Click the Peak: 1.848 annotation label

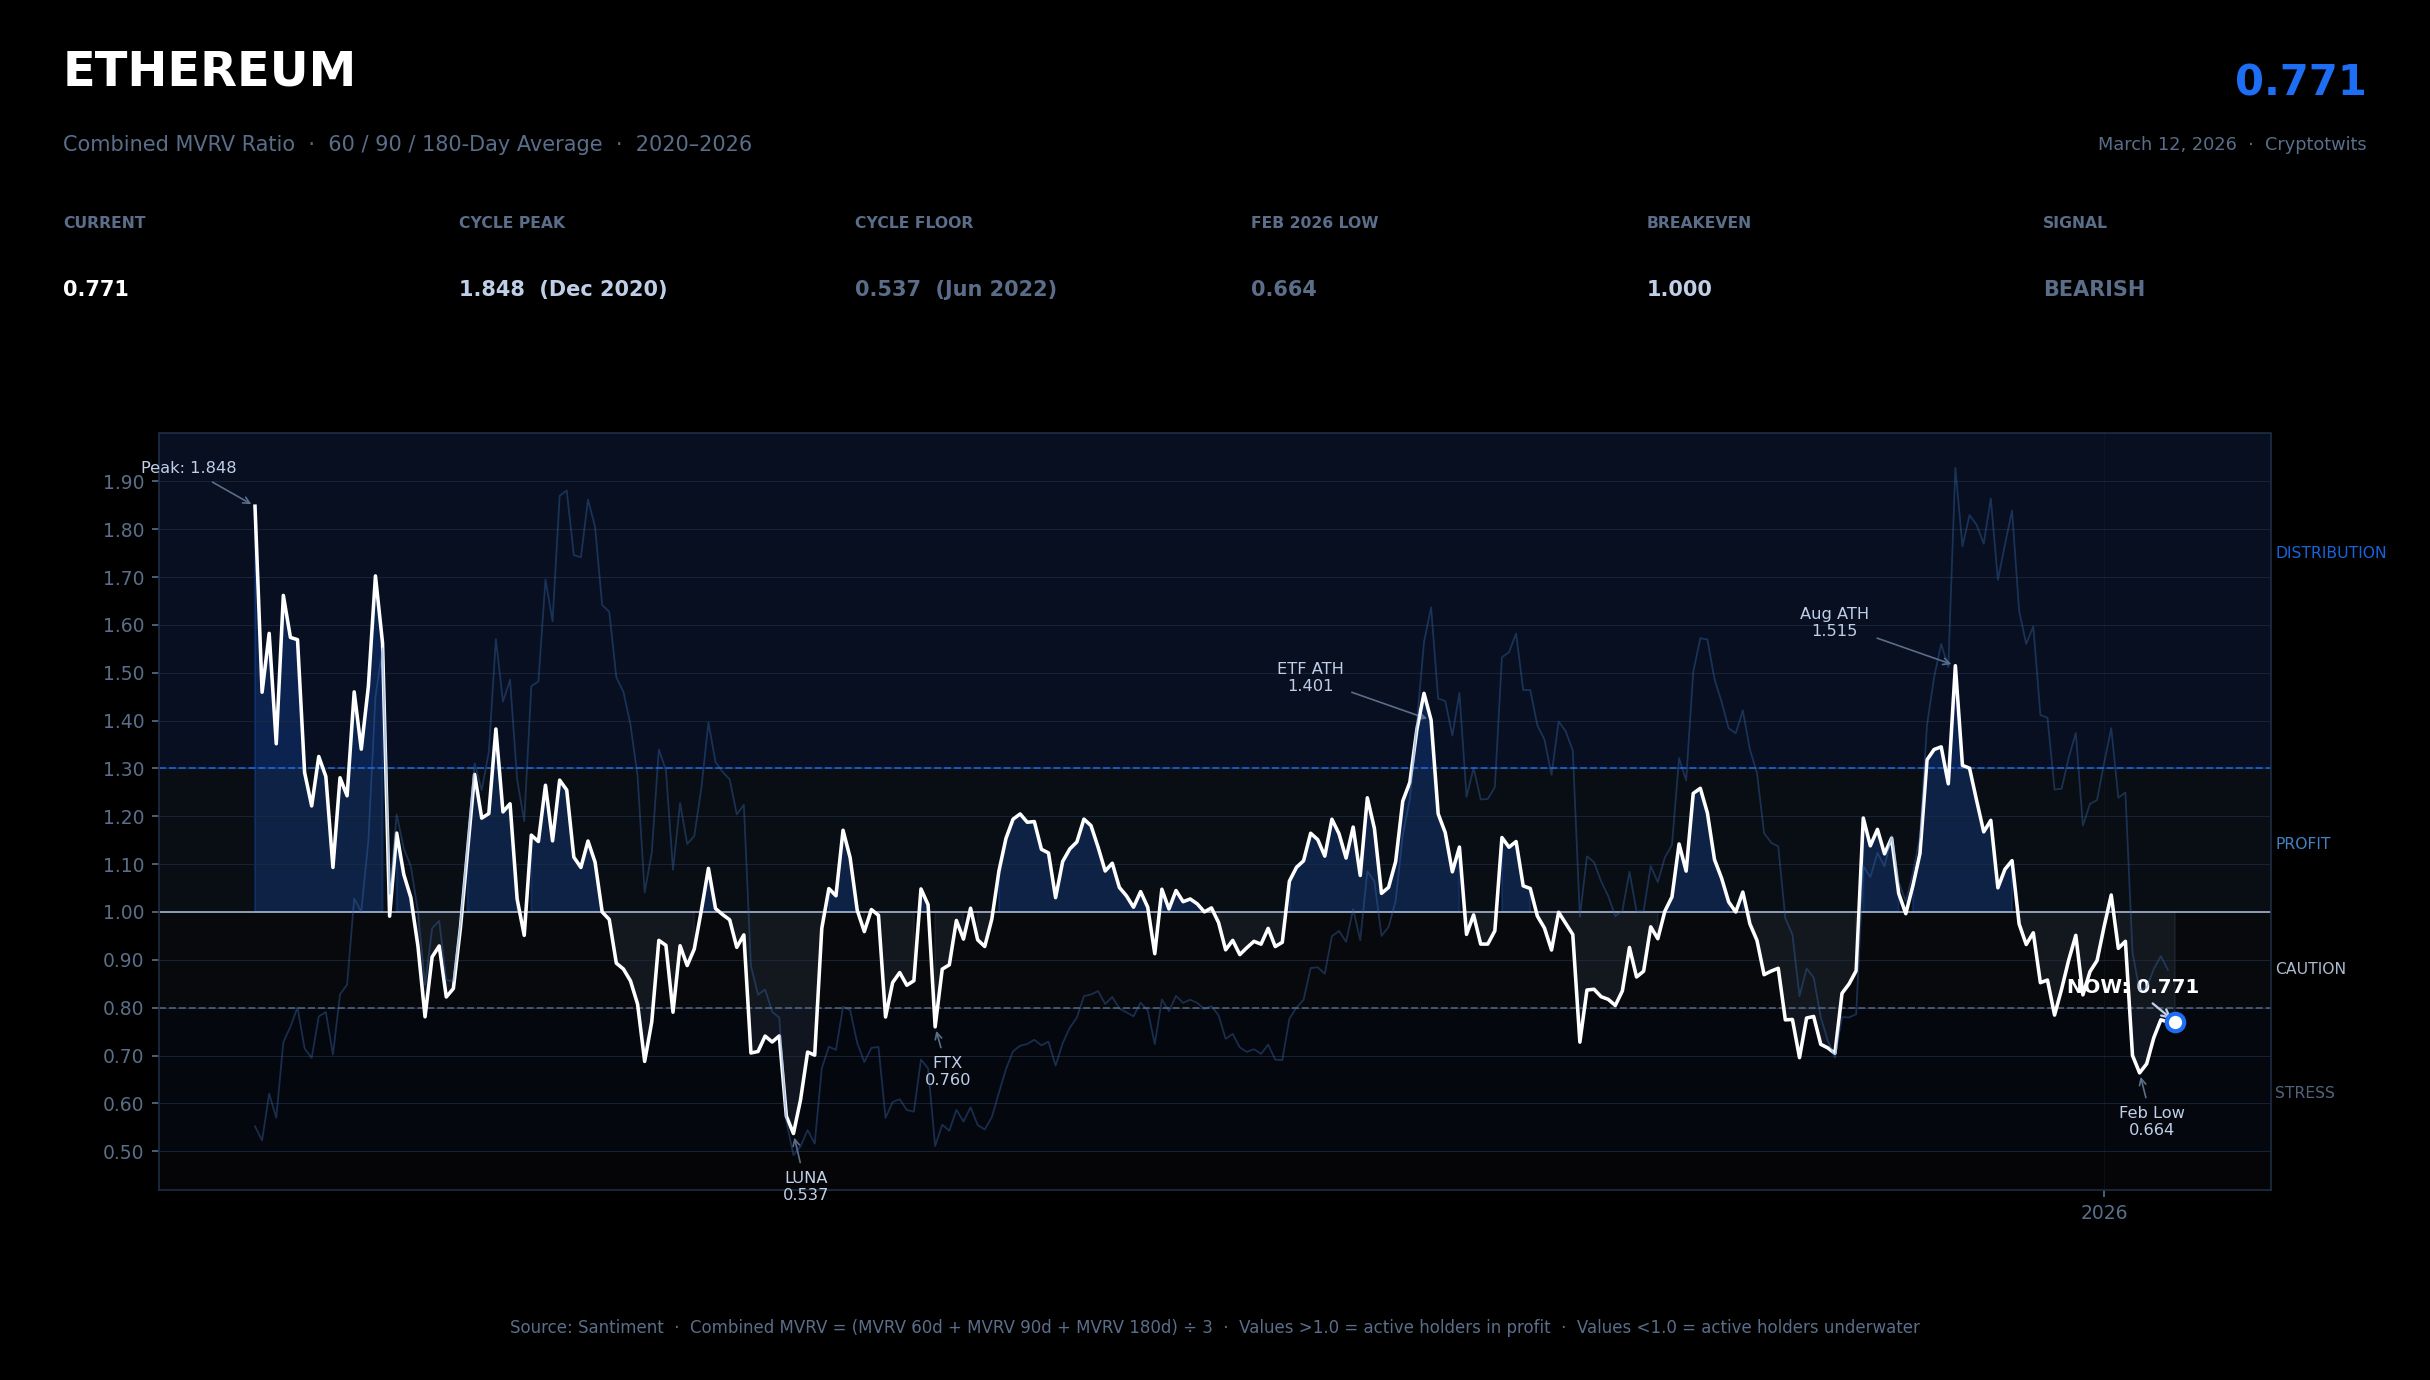189,468
